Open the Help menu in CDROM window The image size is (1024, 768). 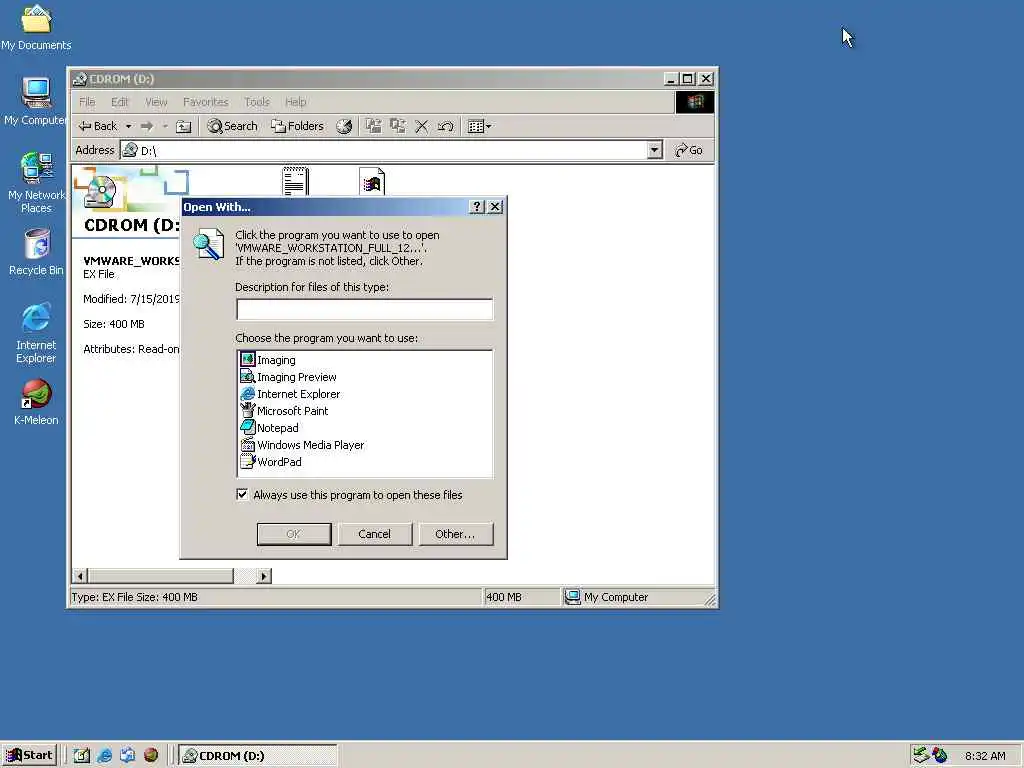click(295, 102)
